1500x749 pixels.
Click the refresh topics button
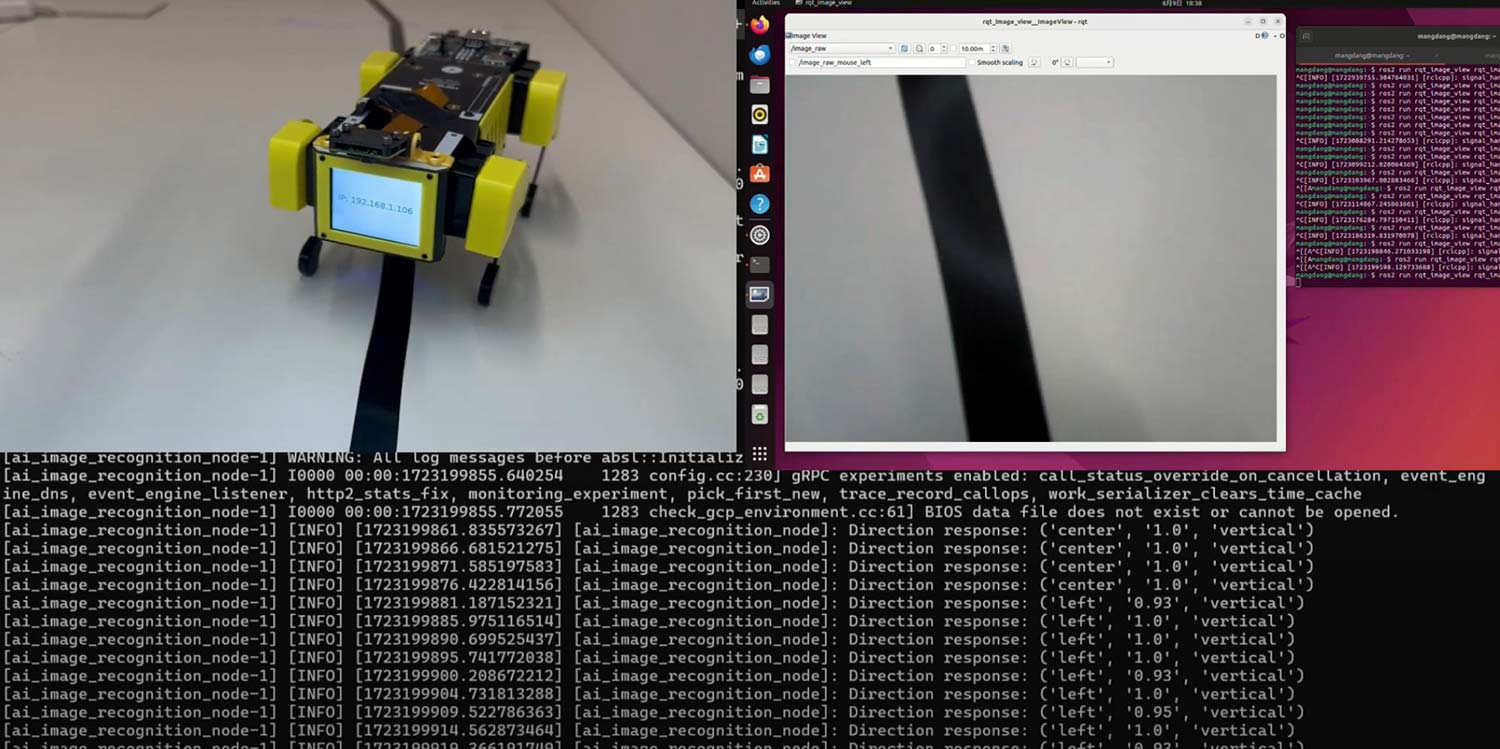904,48
